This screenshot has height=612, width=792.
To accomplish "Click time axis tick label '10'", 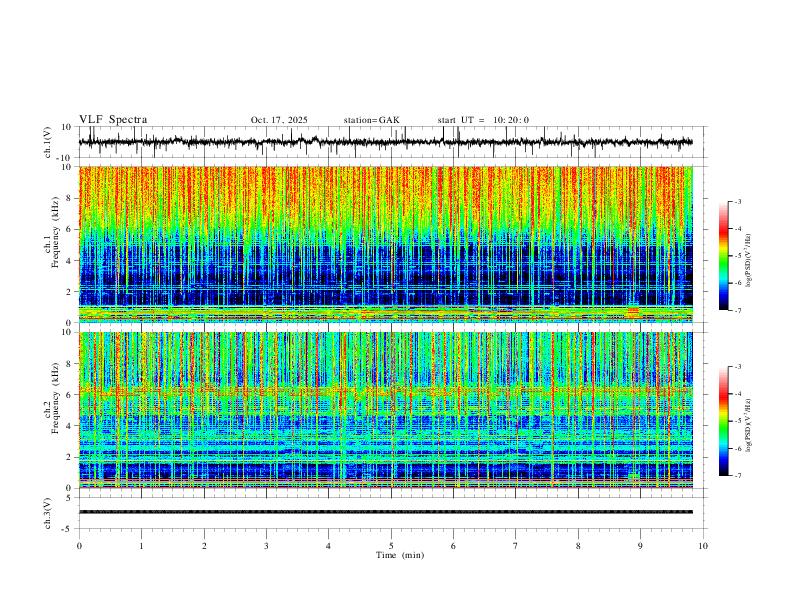I will coord(703,546).
